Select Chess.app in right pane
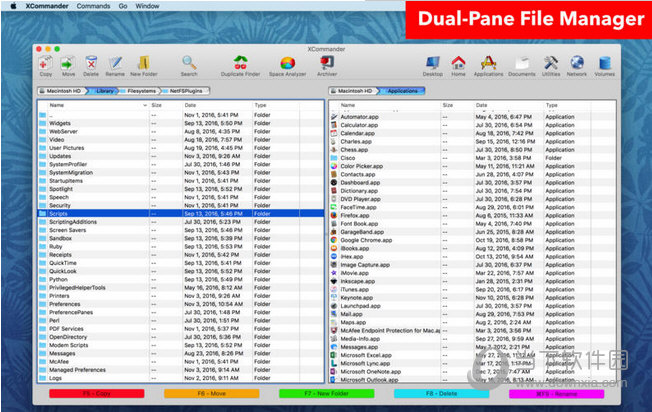Screen dimensions: 652x412 [x=473, y=150]
